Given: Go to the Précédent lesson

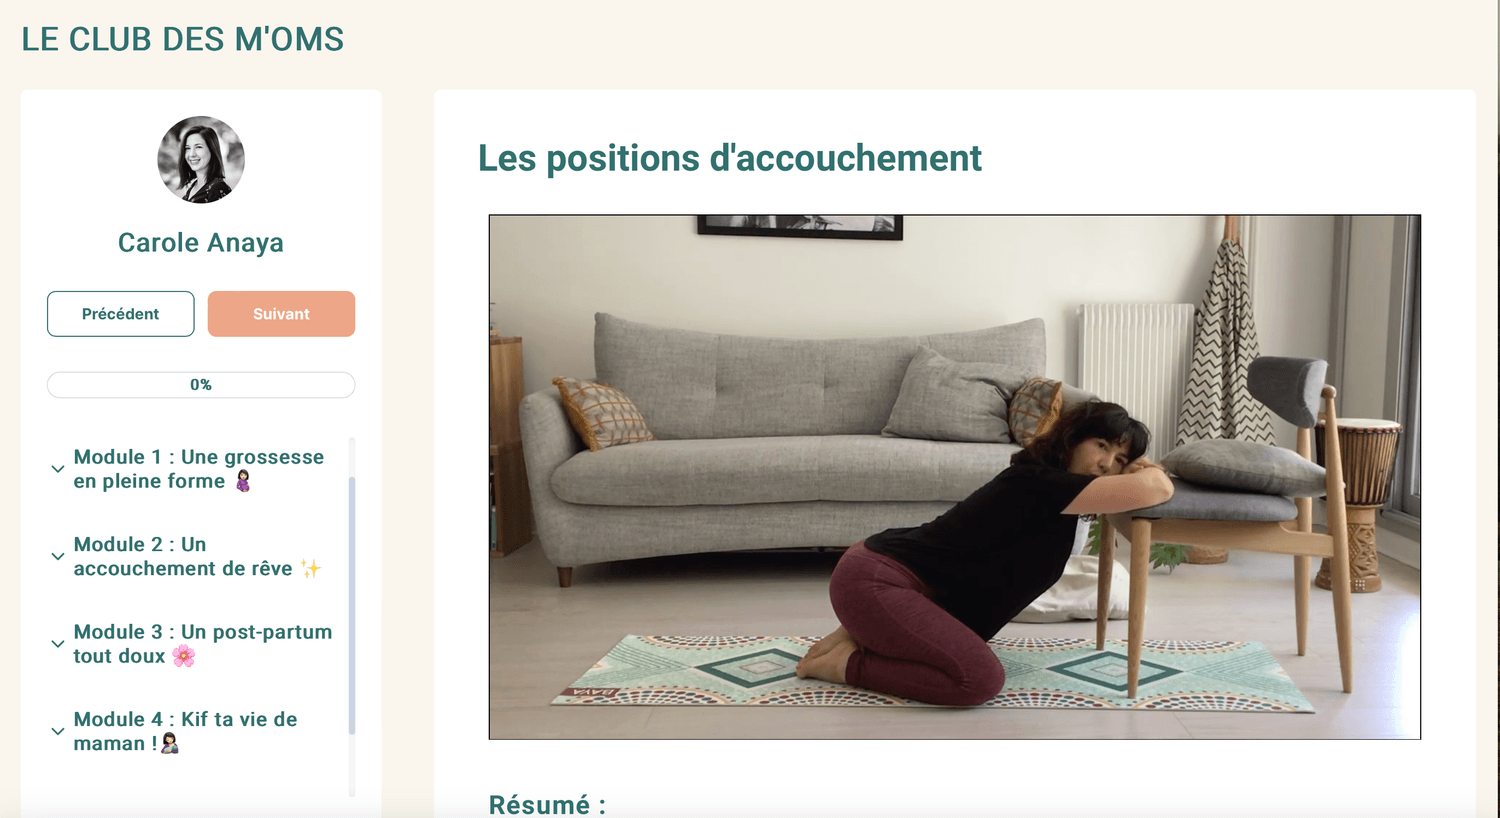Looking at the screenshot, I should coord(121,314).
